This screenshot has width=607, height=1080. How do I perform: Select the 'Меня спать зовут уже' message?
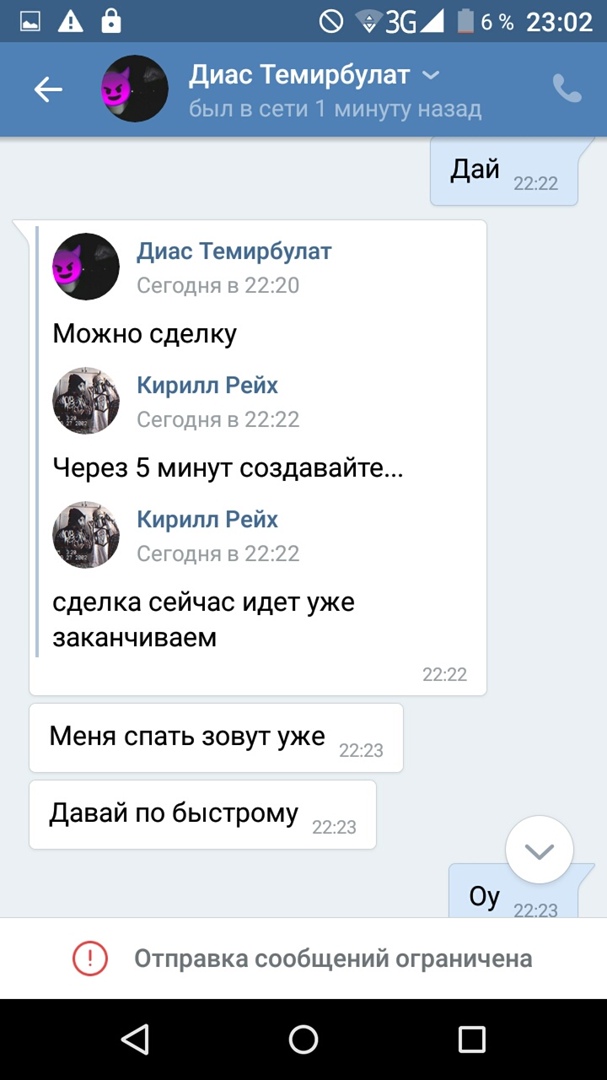216,738
